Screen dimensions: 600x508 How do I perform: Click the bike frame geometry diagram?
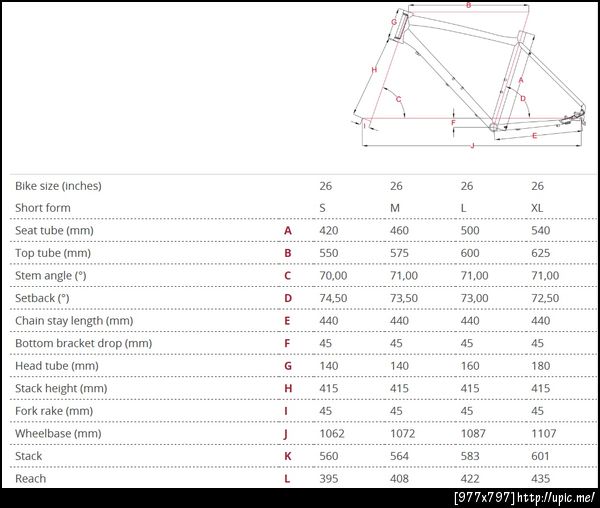tap(469, 75)
